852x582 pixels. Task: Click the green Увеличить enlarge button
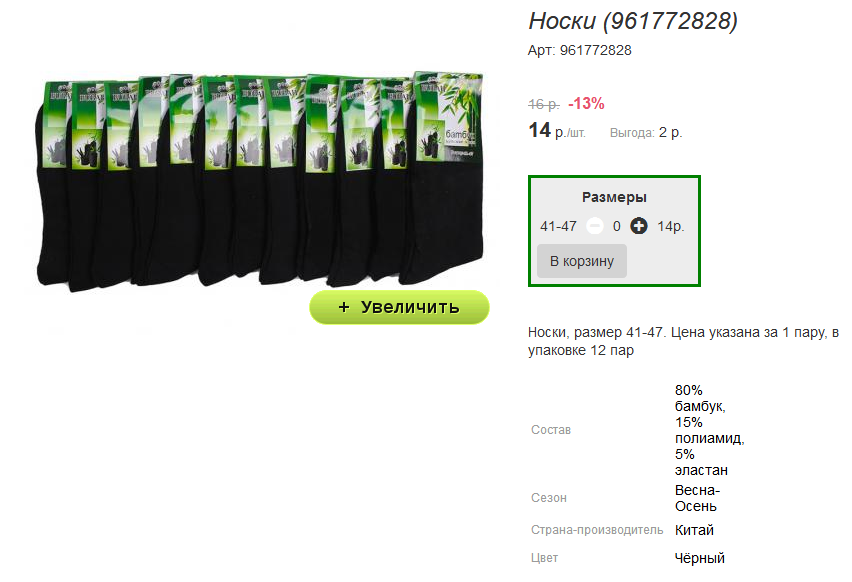click(x=399, y=307)
